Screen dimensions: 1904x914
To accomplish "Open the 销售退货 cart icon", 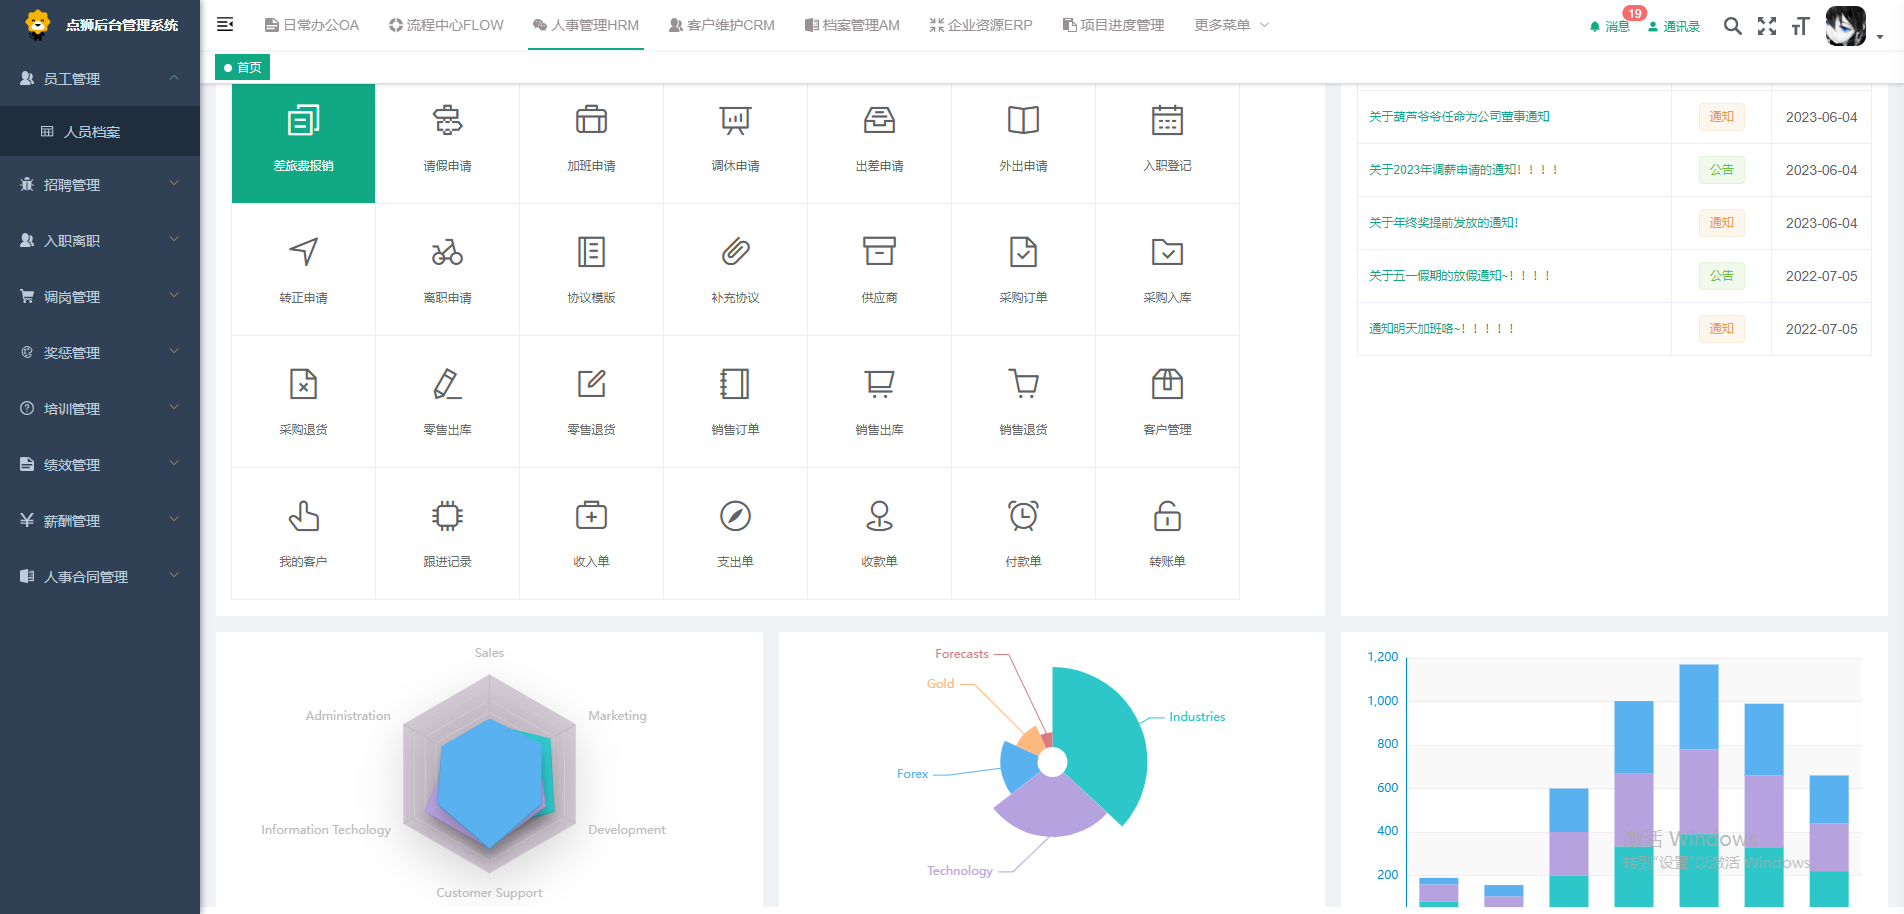I will 1023,384.
